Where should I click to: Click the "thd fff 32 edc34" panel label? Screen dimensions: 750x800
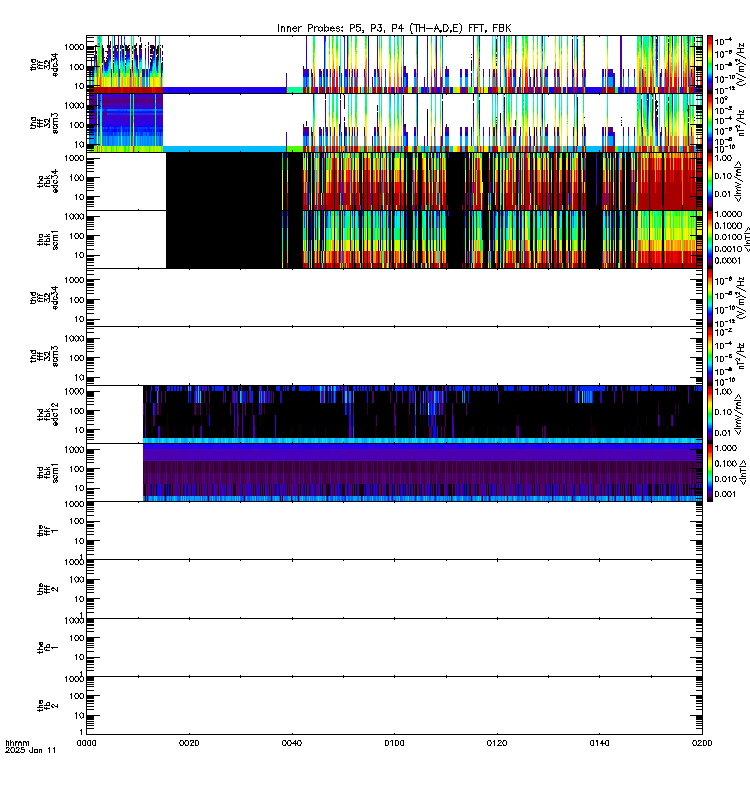click(44, 297)
